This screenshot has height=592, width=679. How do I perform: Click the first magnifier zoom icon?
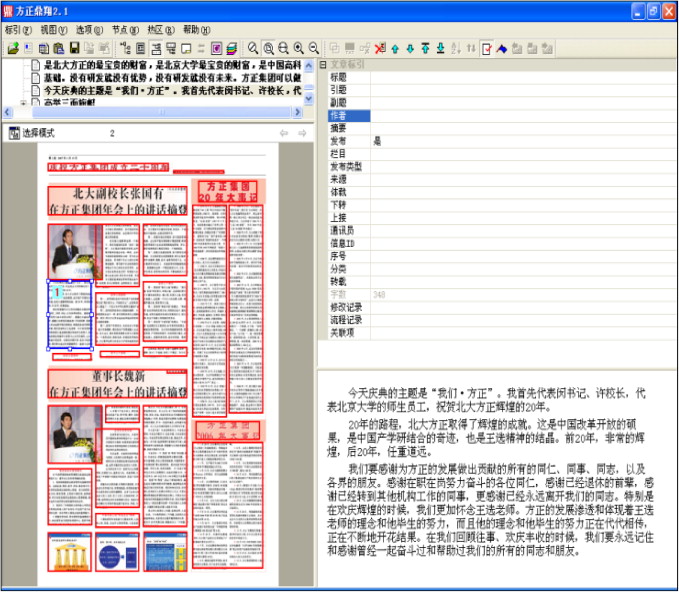click(253, 48)
